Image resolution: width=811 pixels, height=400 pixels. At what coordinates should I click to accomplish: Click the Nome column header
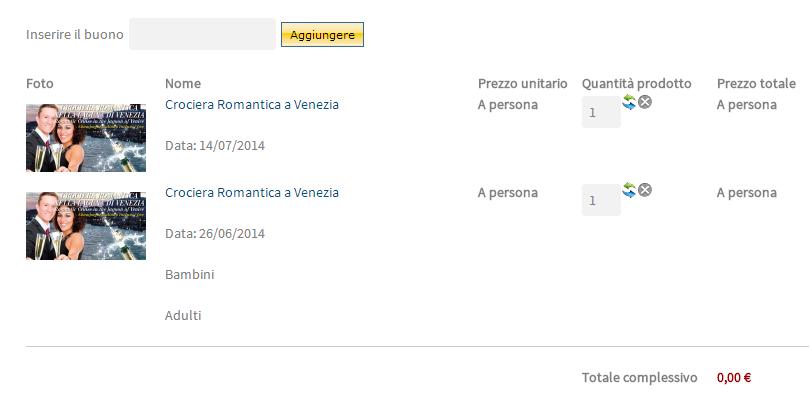point(183,83)
